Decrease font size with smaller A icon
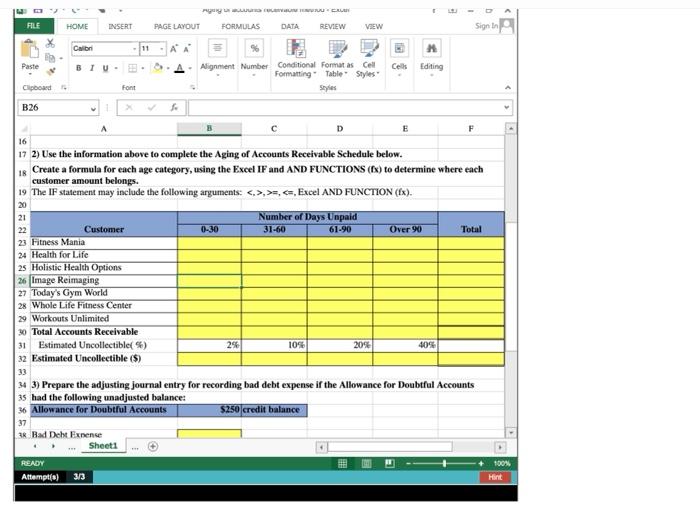Screen dimensions: 700x512 187,49
